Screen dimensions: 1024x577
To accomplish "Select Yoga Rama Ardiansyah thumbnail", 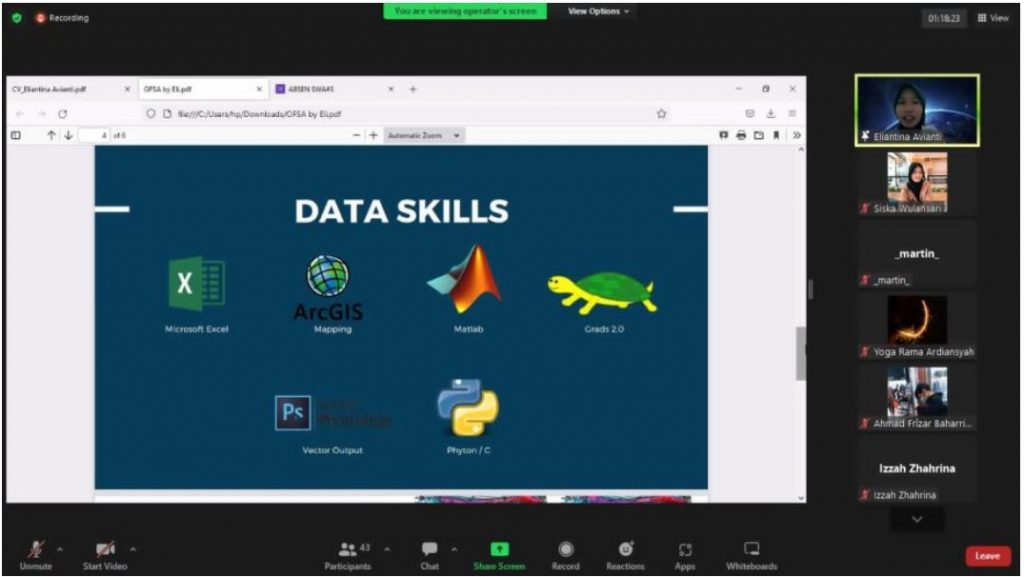I will [917, 326].
